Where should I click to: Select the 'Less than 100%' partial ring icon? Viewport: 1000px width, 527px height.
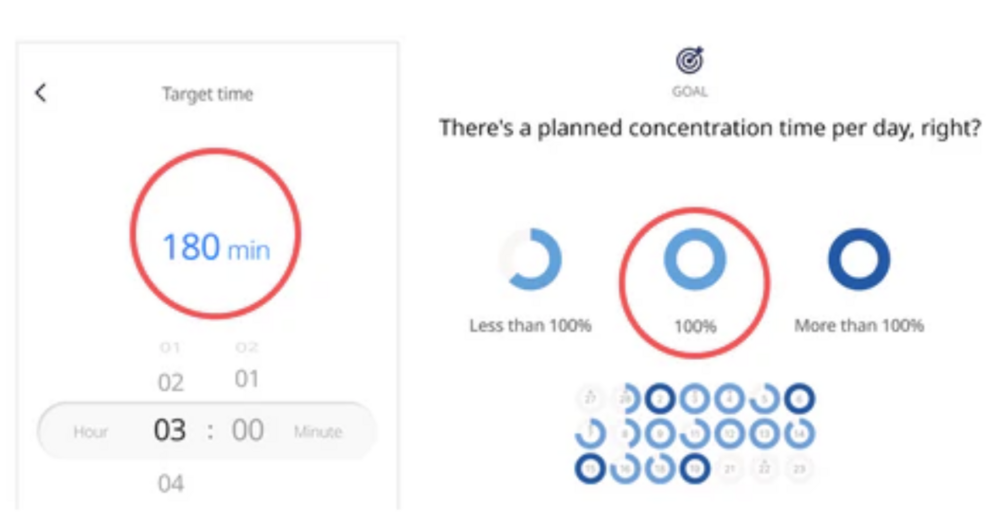pos(531,259)
